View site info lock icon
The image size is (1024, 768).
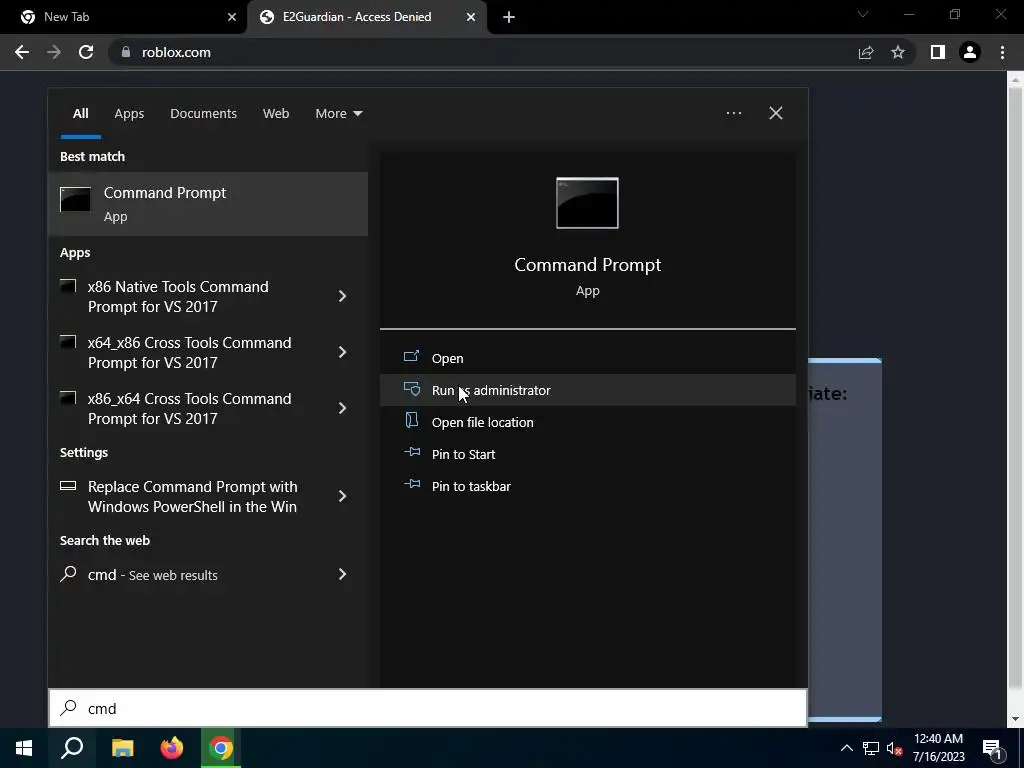coord(126,52)
